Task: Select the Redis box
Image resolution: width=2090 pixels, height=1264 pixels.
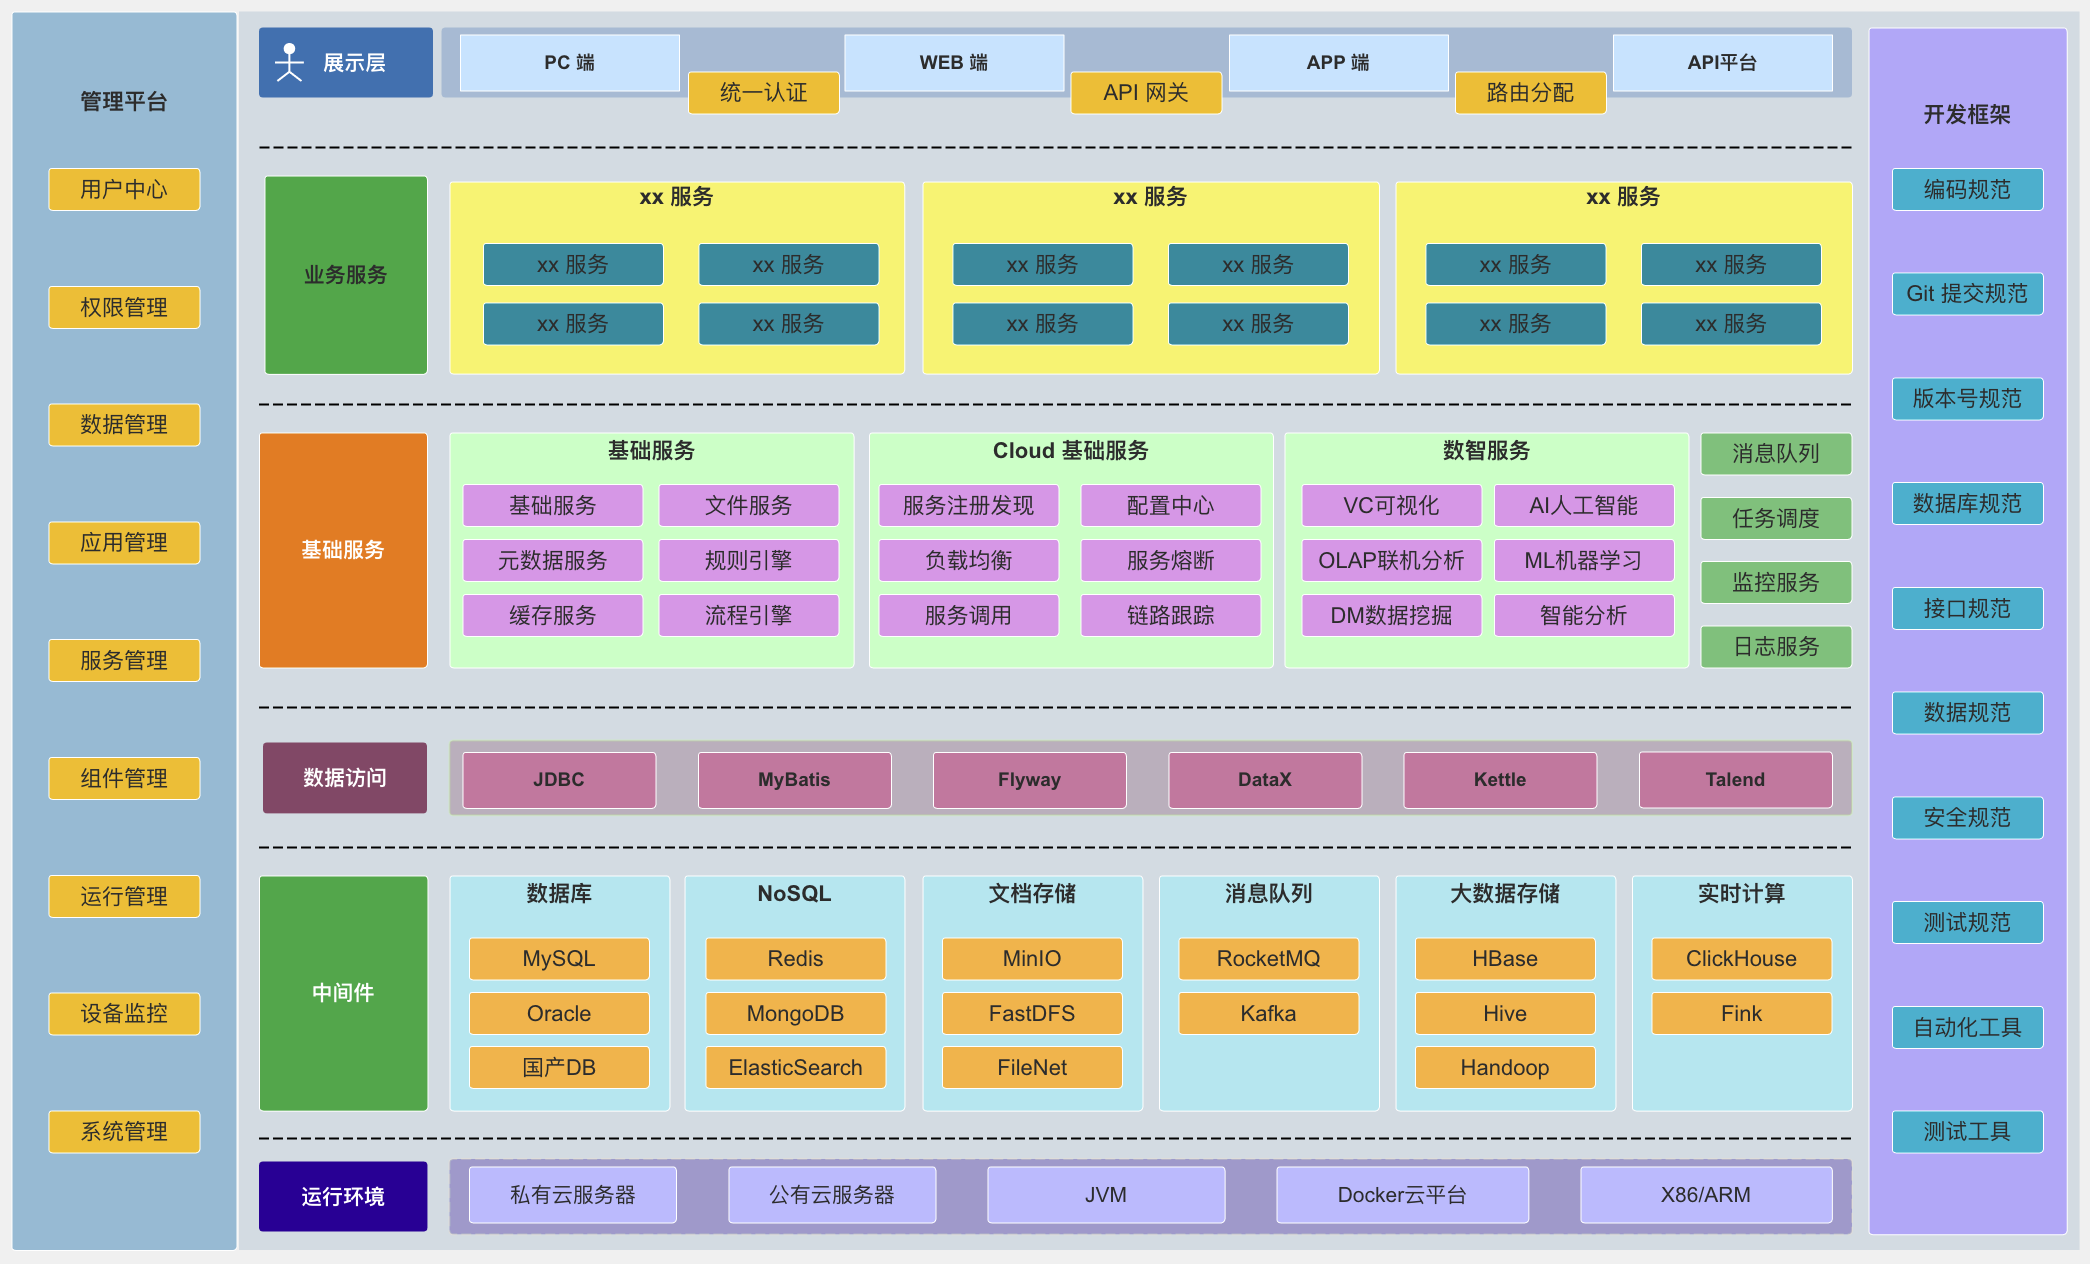Action: pos(796,959)
